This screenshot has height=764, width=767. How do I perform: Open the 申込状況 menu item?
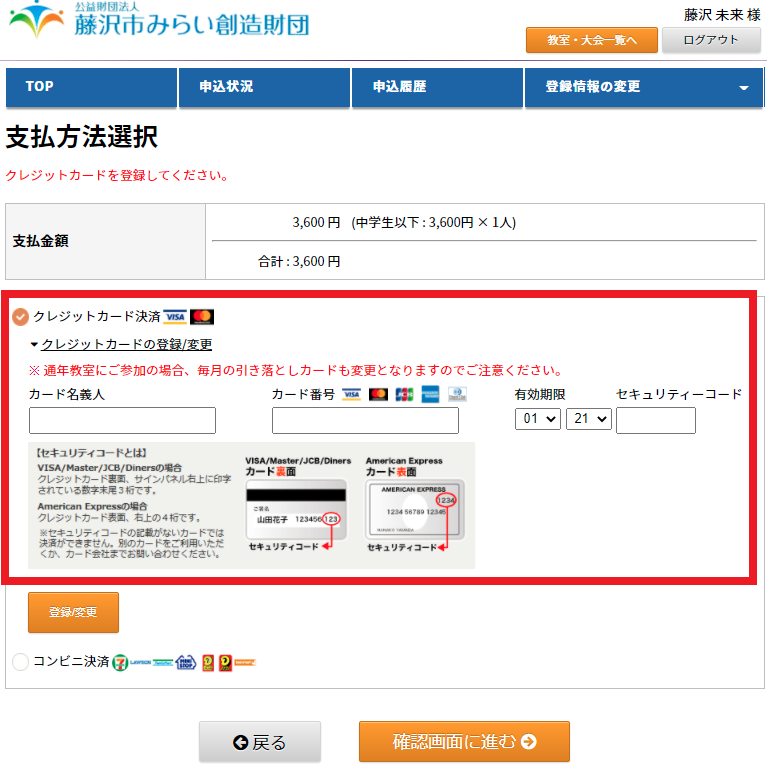point(264,87)
